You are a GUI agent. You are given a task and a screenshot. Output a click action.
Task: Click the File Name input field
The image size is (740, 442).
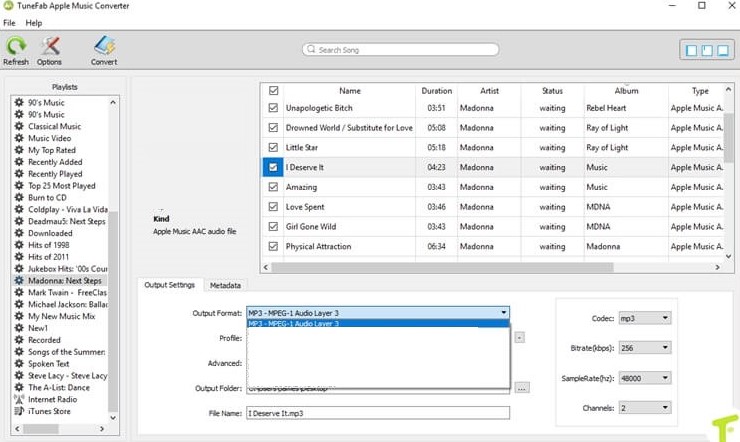378,413
